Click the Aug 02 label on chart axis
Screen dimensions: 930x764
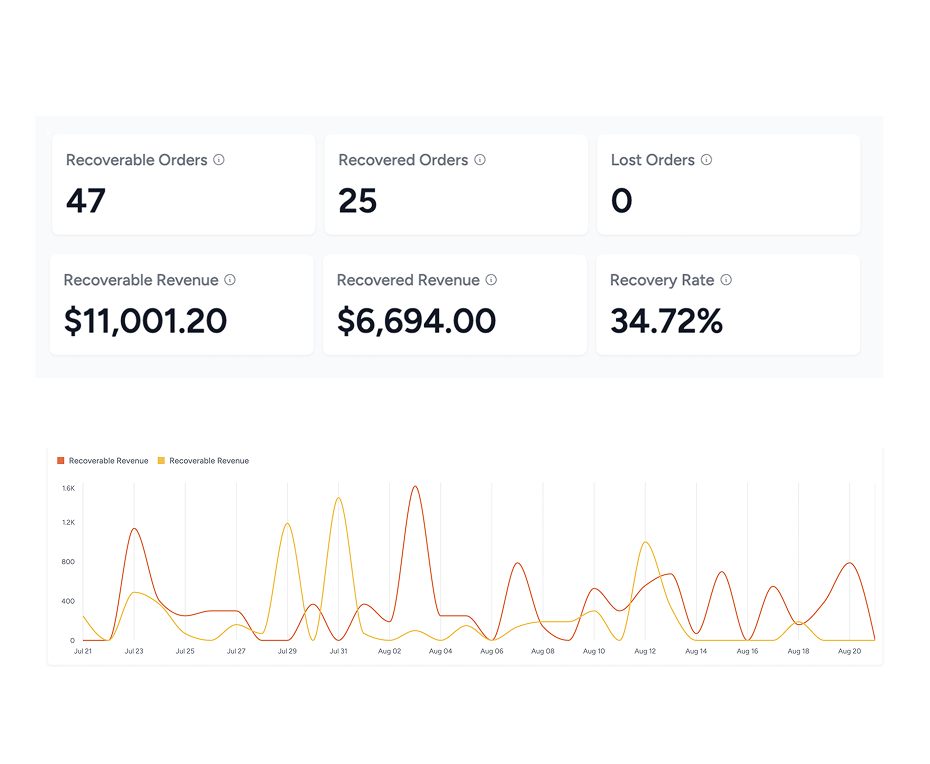[x=389, y=651]
